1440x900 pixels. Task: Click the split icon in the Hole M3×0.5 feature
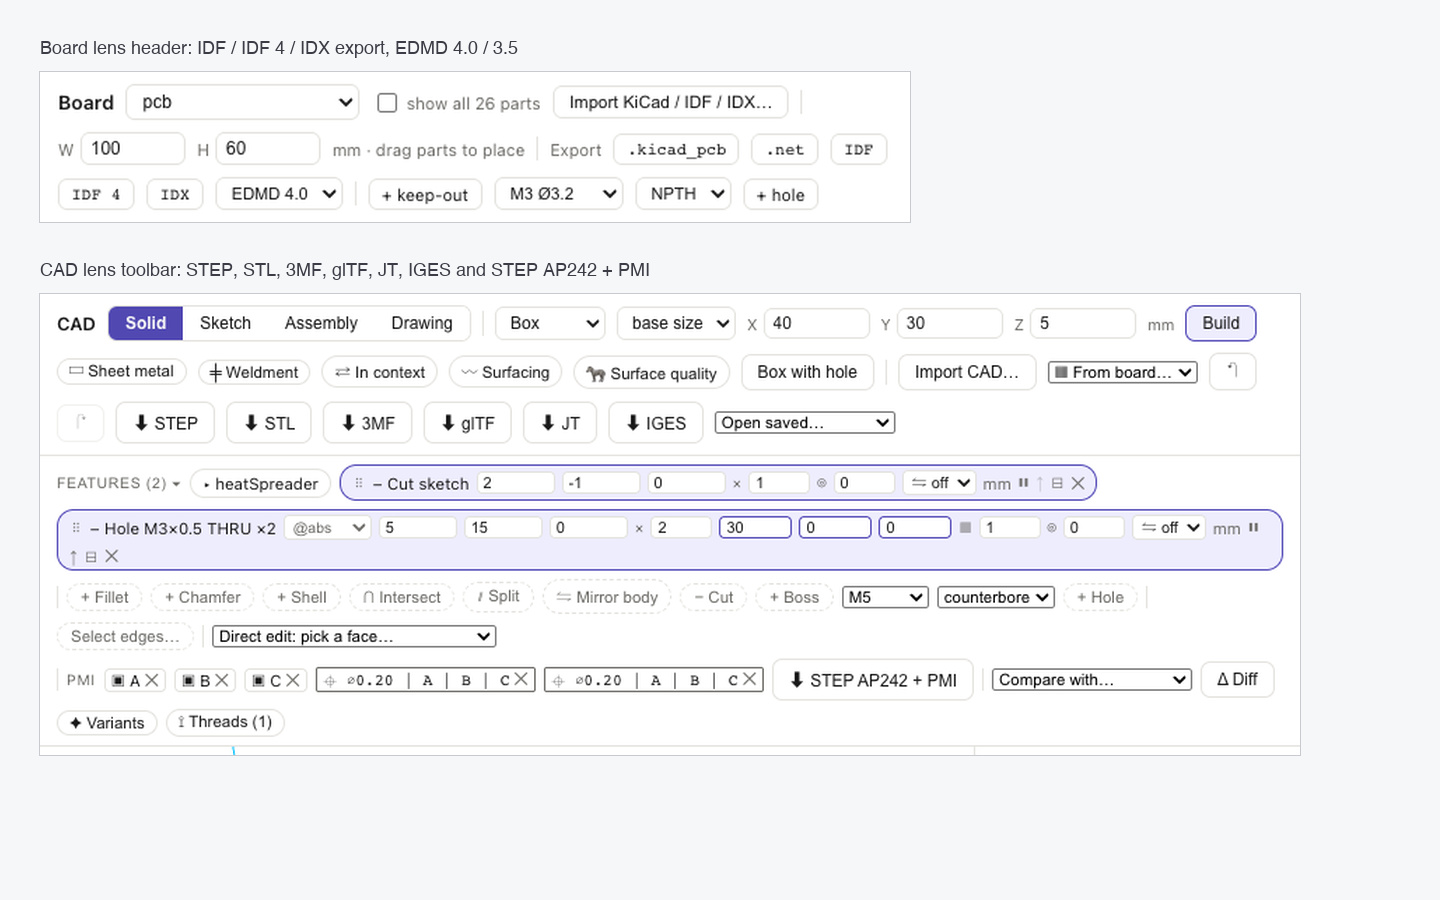91,556
